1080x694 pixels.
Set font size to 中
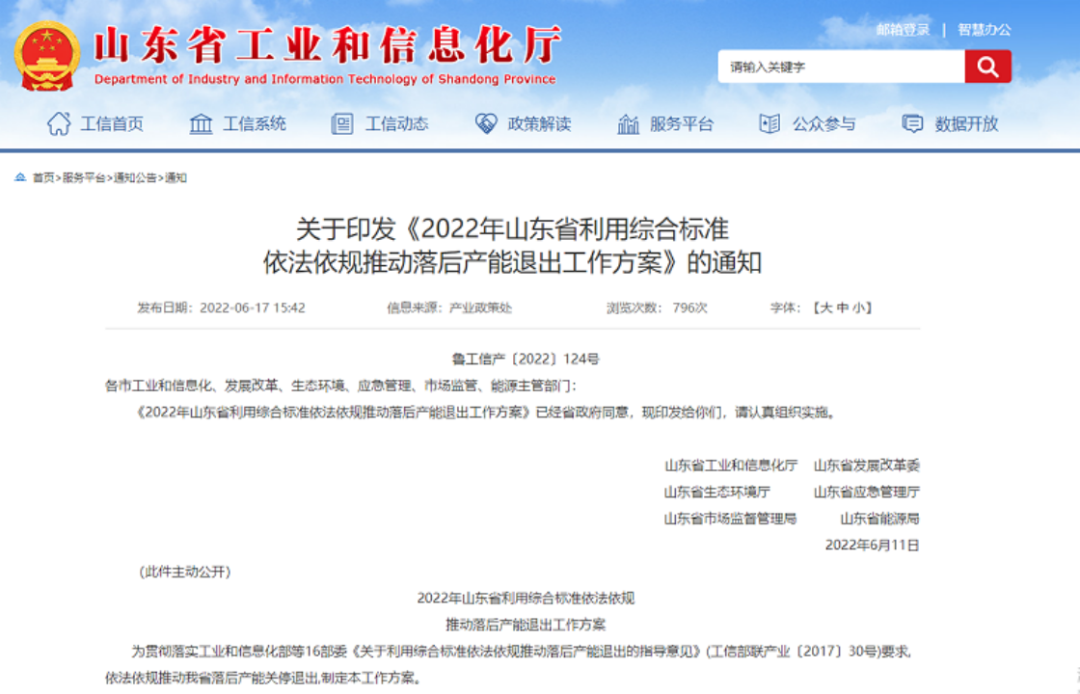842,308
